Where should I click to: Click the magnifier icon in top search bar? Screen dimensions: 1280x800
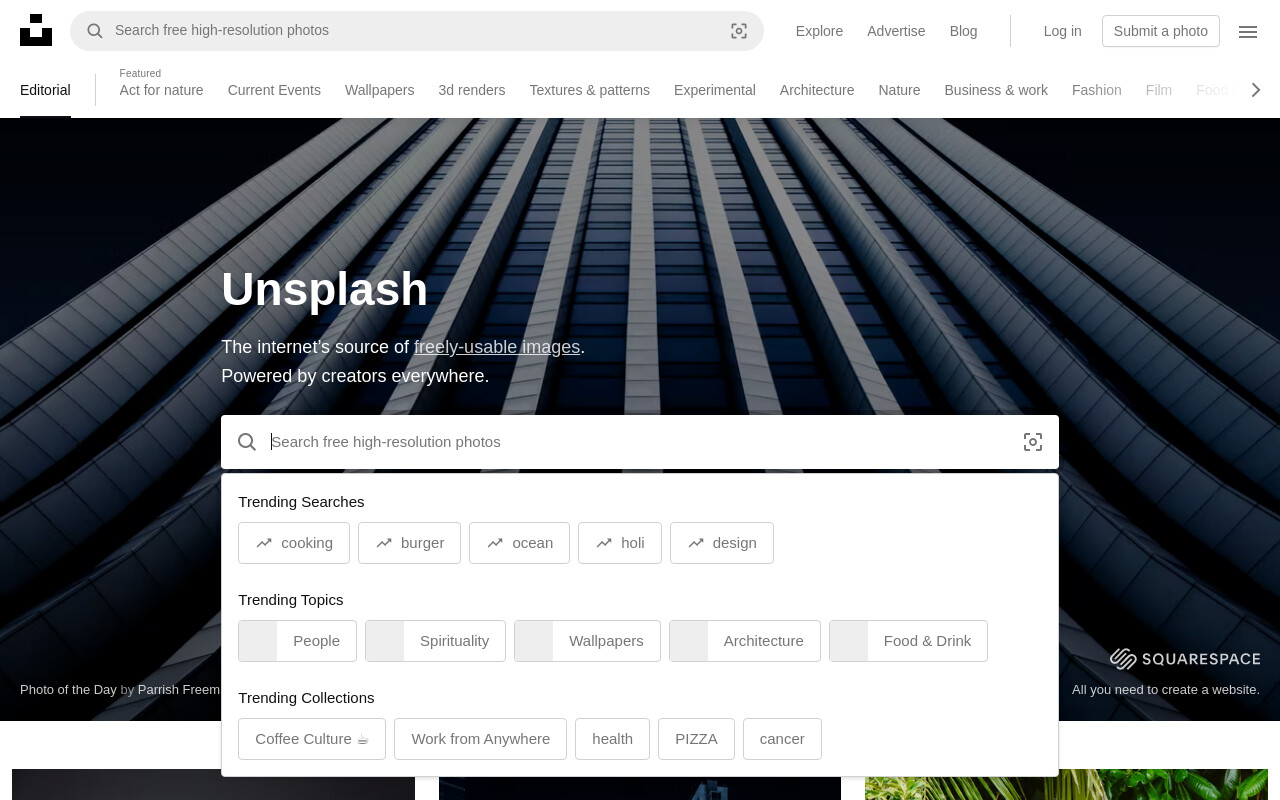pyautogui.click(x=95, y=31)
